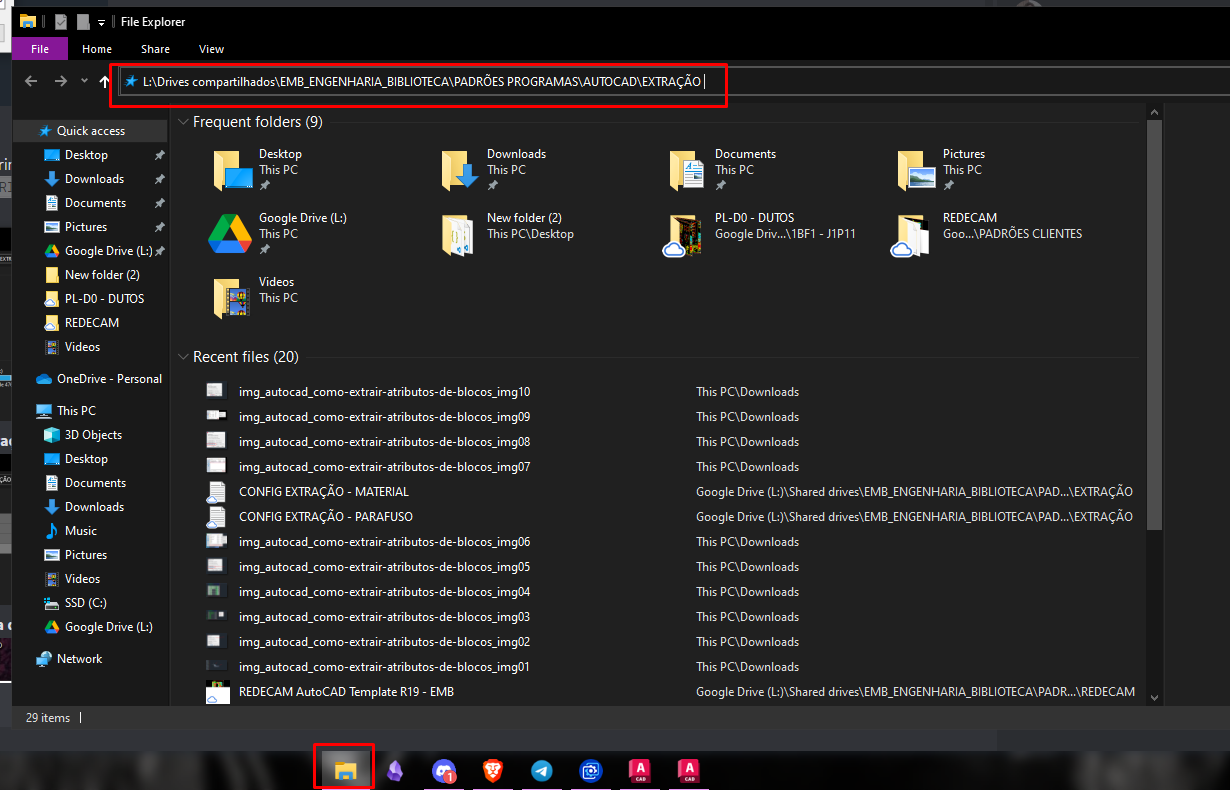Viewport: 1230px width, 790px height.
Task: Collapse the Frequent folders section
Action: tap(183, 122)
